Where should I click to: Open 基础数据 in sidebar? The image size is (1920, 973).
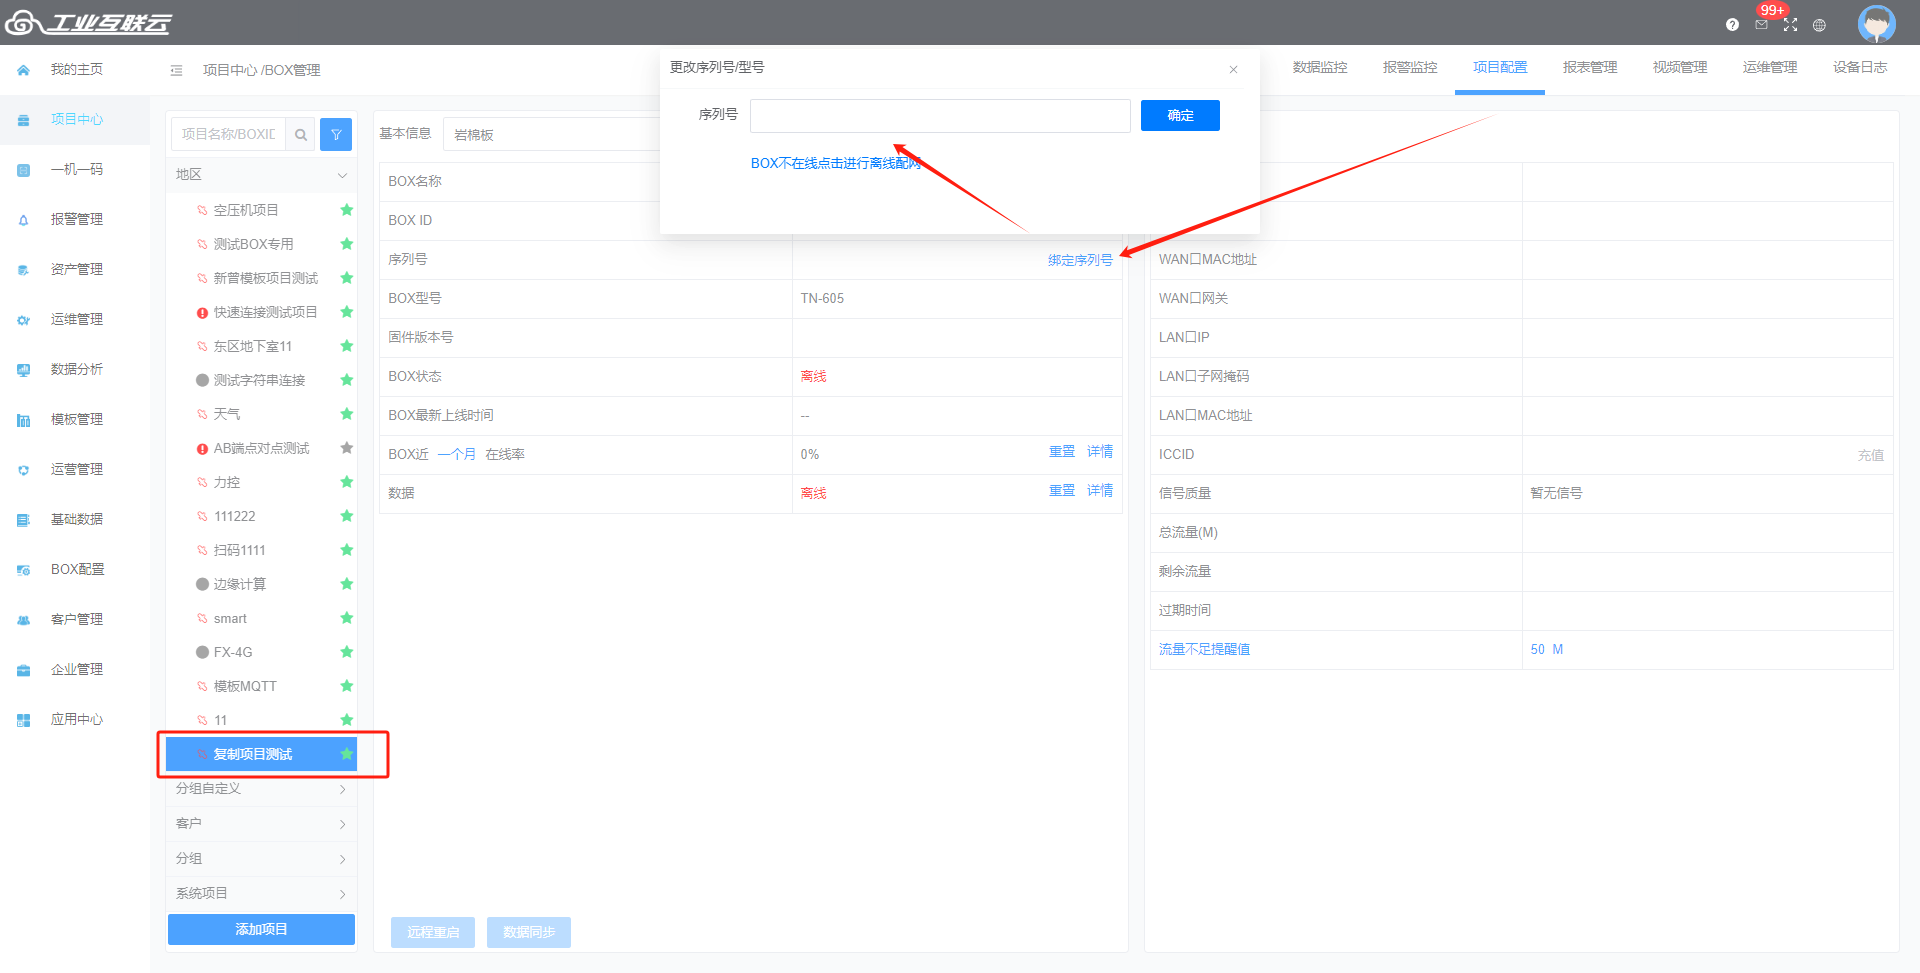click(75, 519)
